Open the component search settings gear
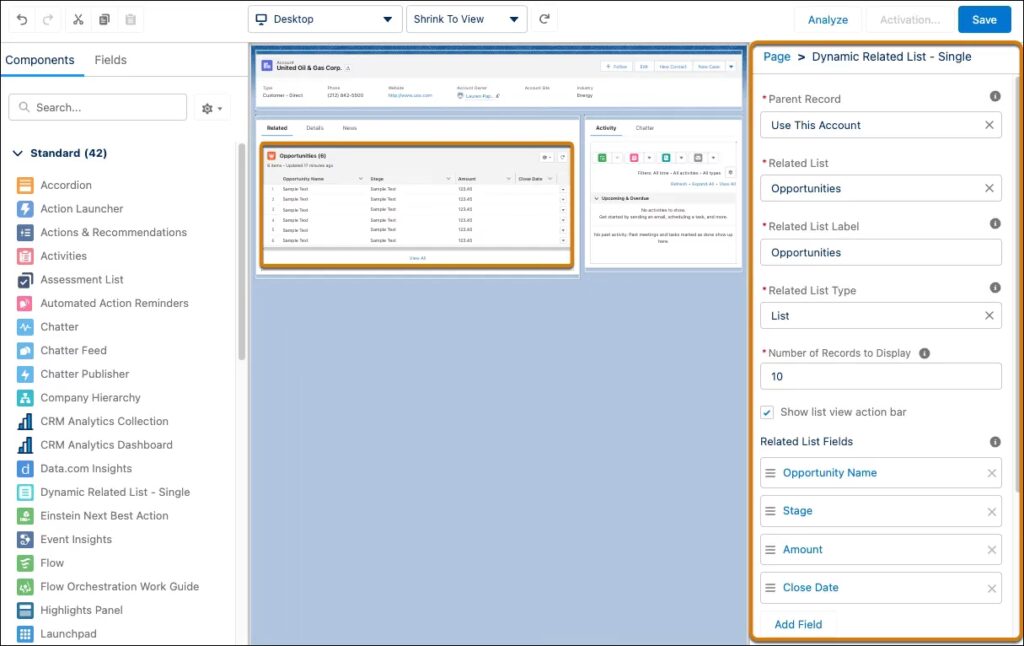This screenshot has height=646, width=1024. click(213, 108)
